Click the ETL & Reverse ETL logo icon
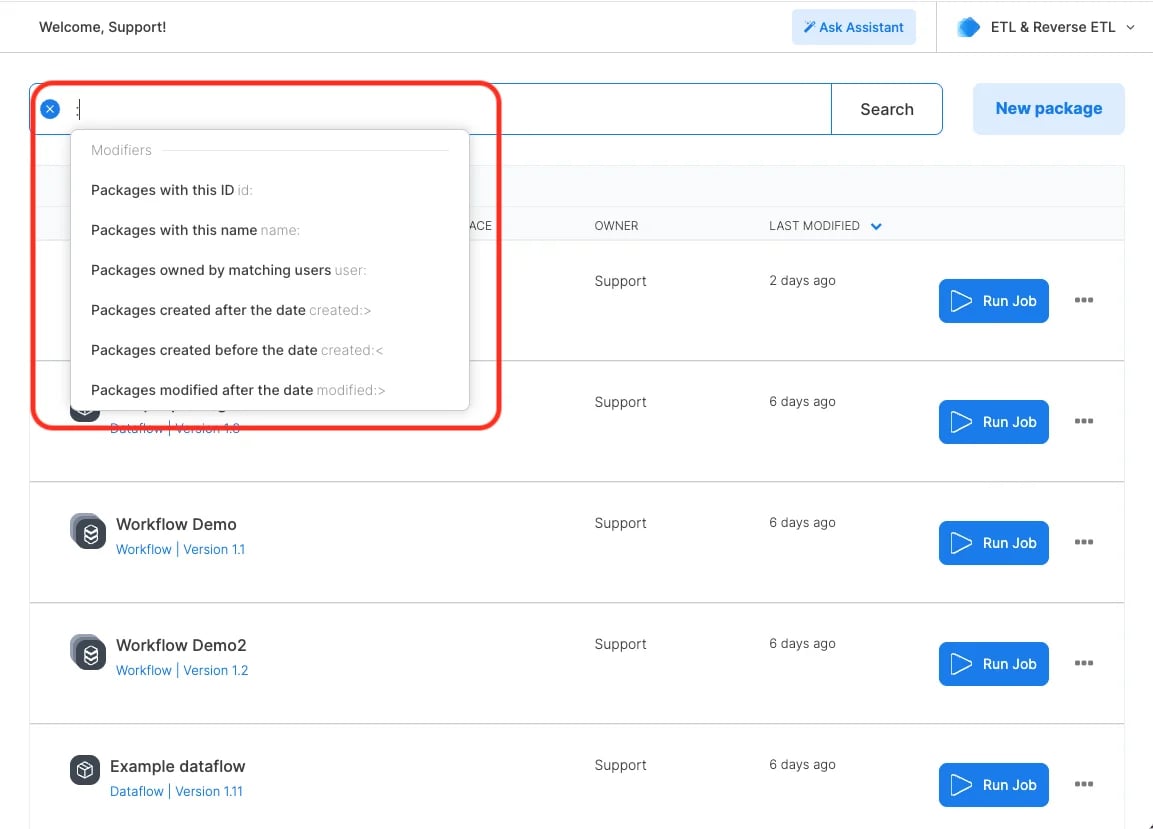This screenshot has width=1153, height=829. pyautogui.click(x=968, y=27)
